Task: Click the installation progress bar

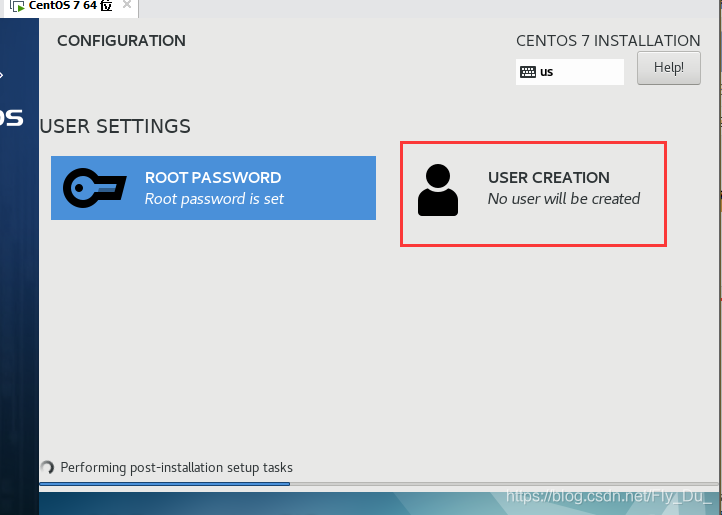Action: (x=380, y=484)
